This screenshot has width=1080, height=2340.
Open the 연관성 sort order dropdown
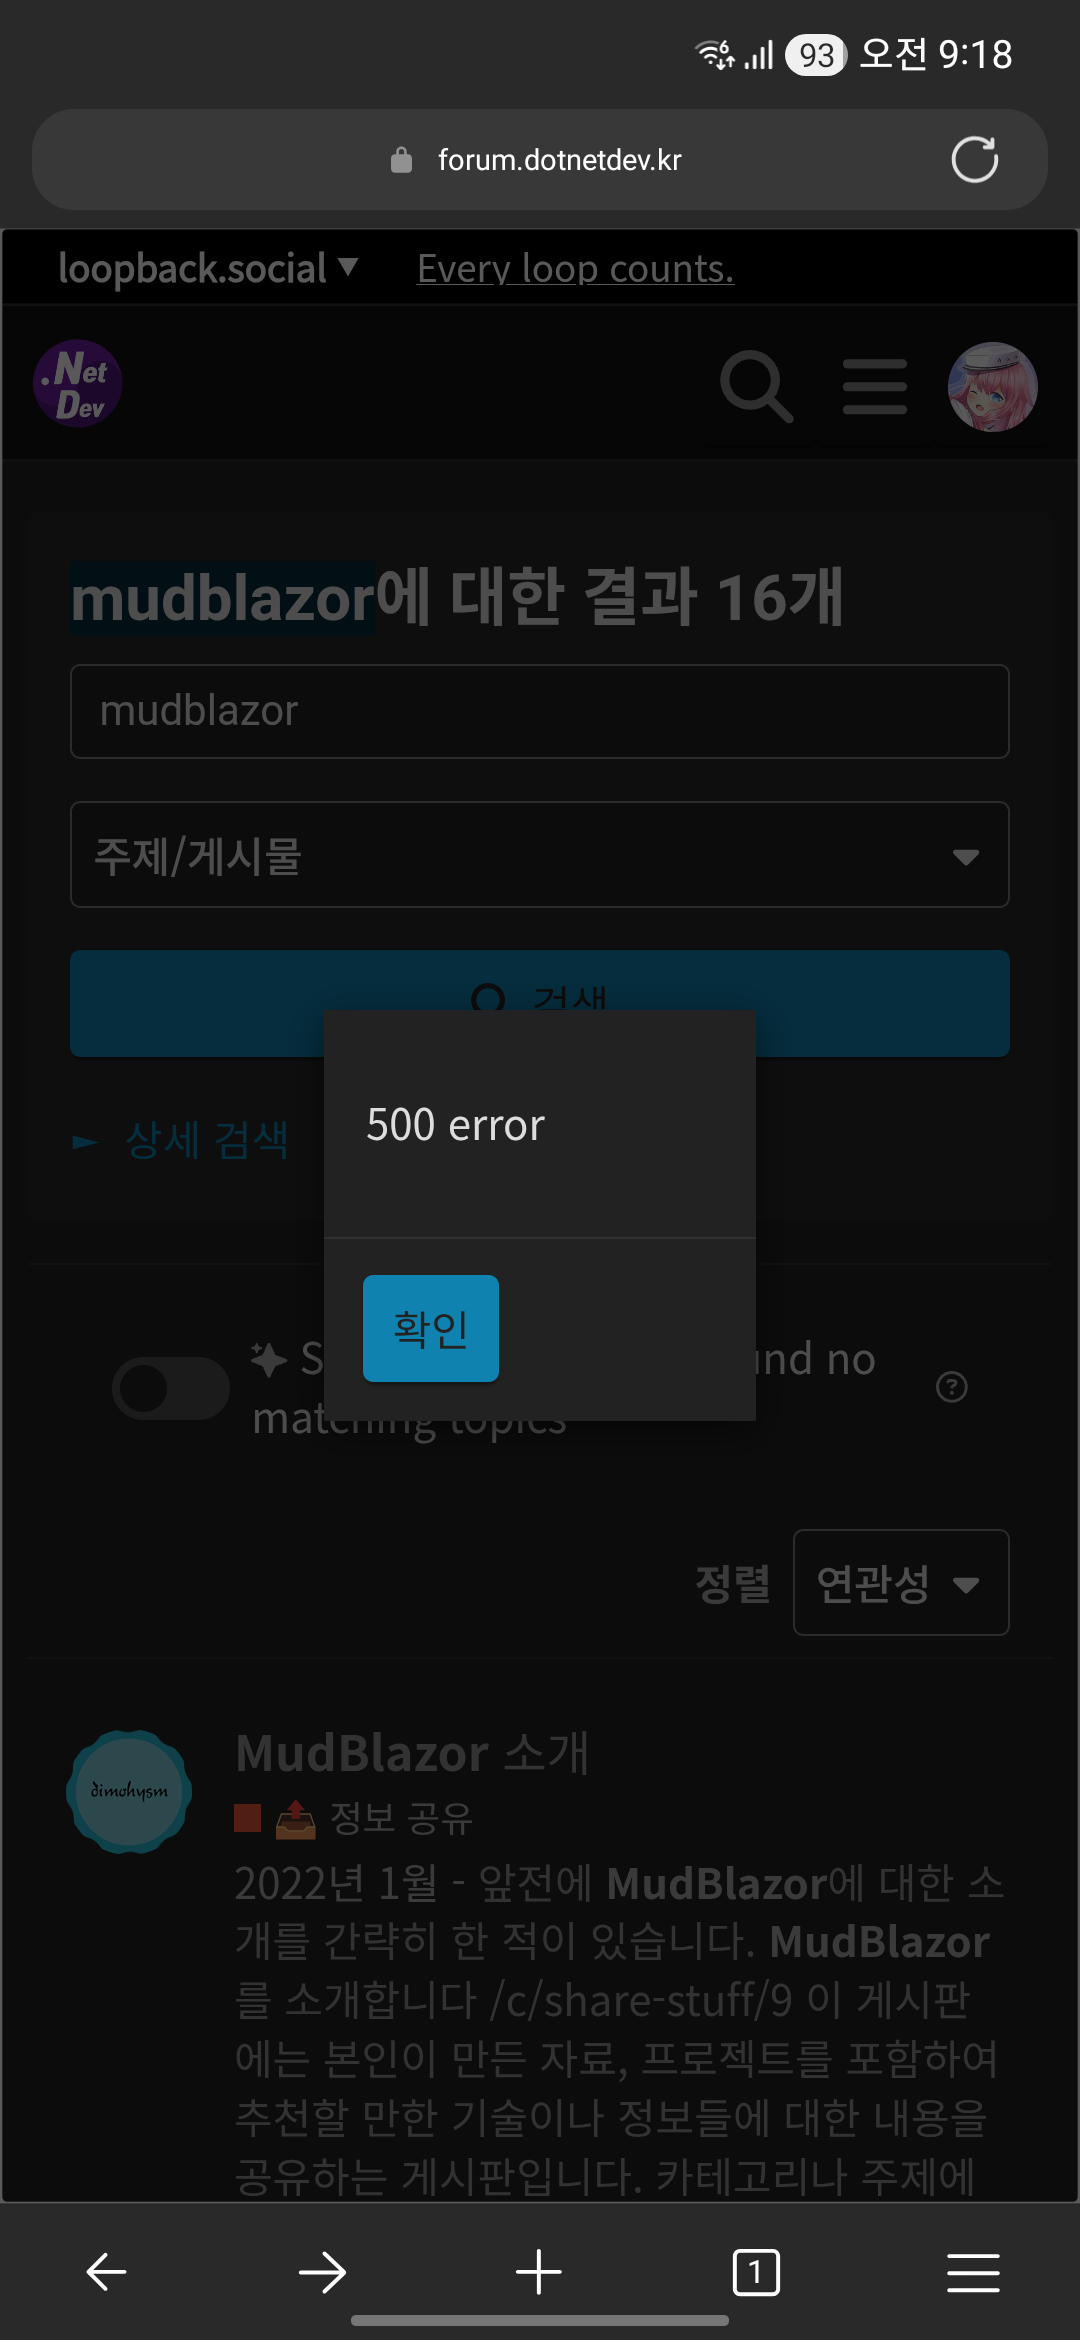coord(901,1583)
